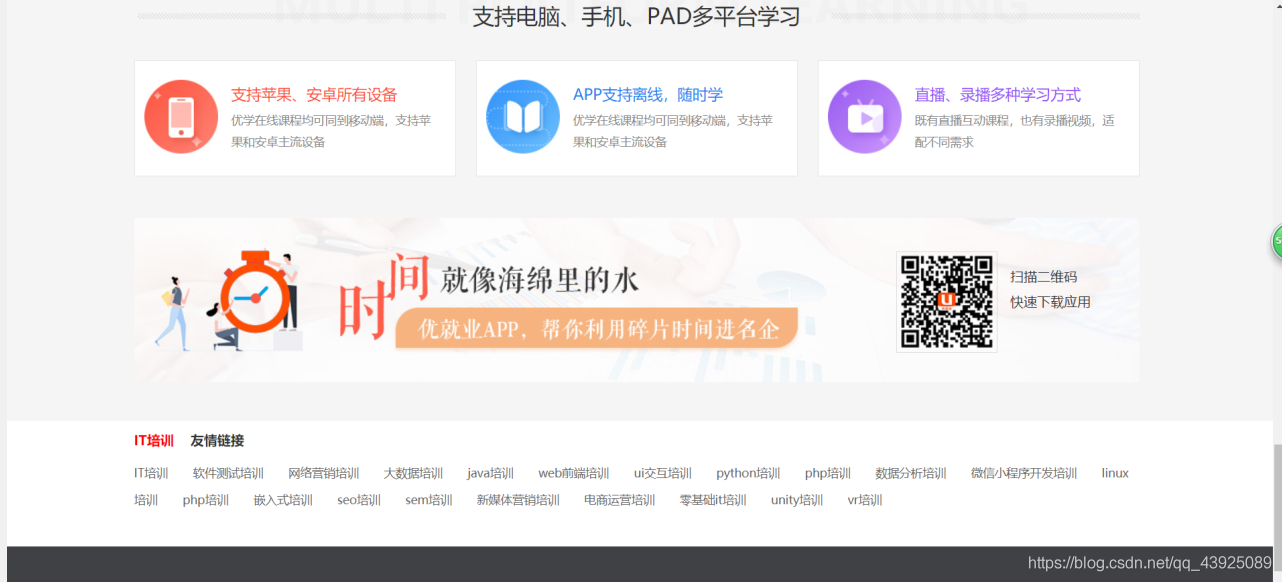The width and height of the screenshot is (1282, 582).
Task: Click the red mobile phone icon
Action: pos(181,117)
